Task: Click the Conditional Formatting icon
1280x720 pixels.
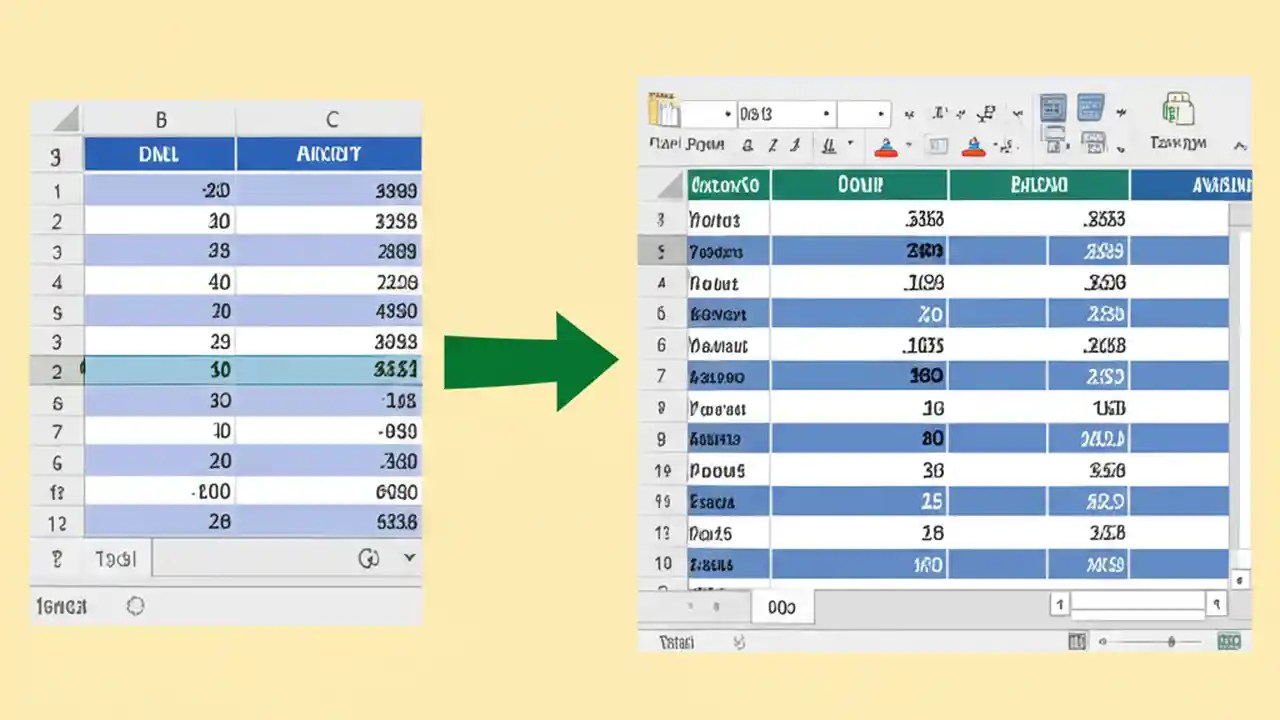Action: tap(1053, 108)
